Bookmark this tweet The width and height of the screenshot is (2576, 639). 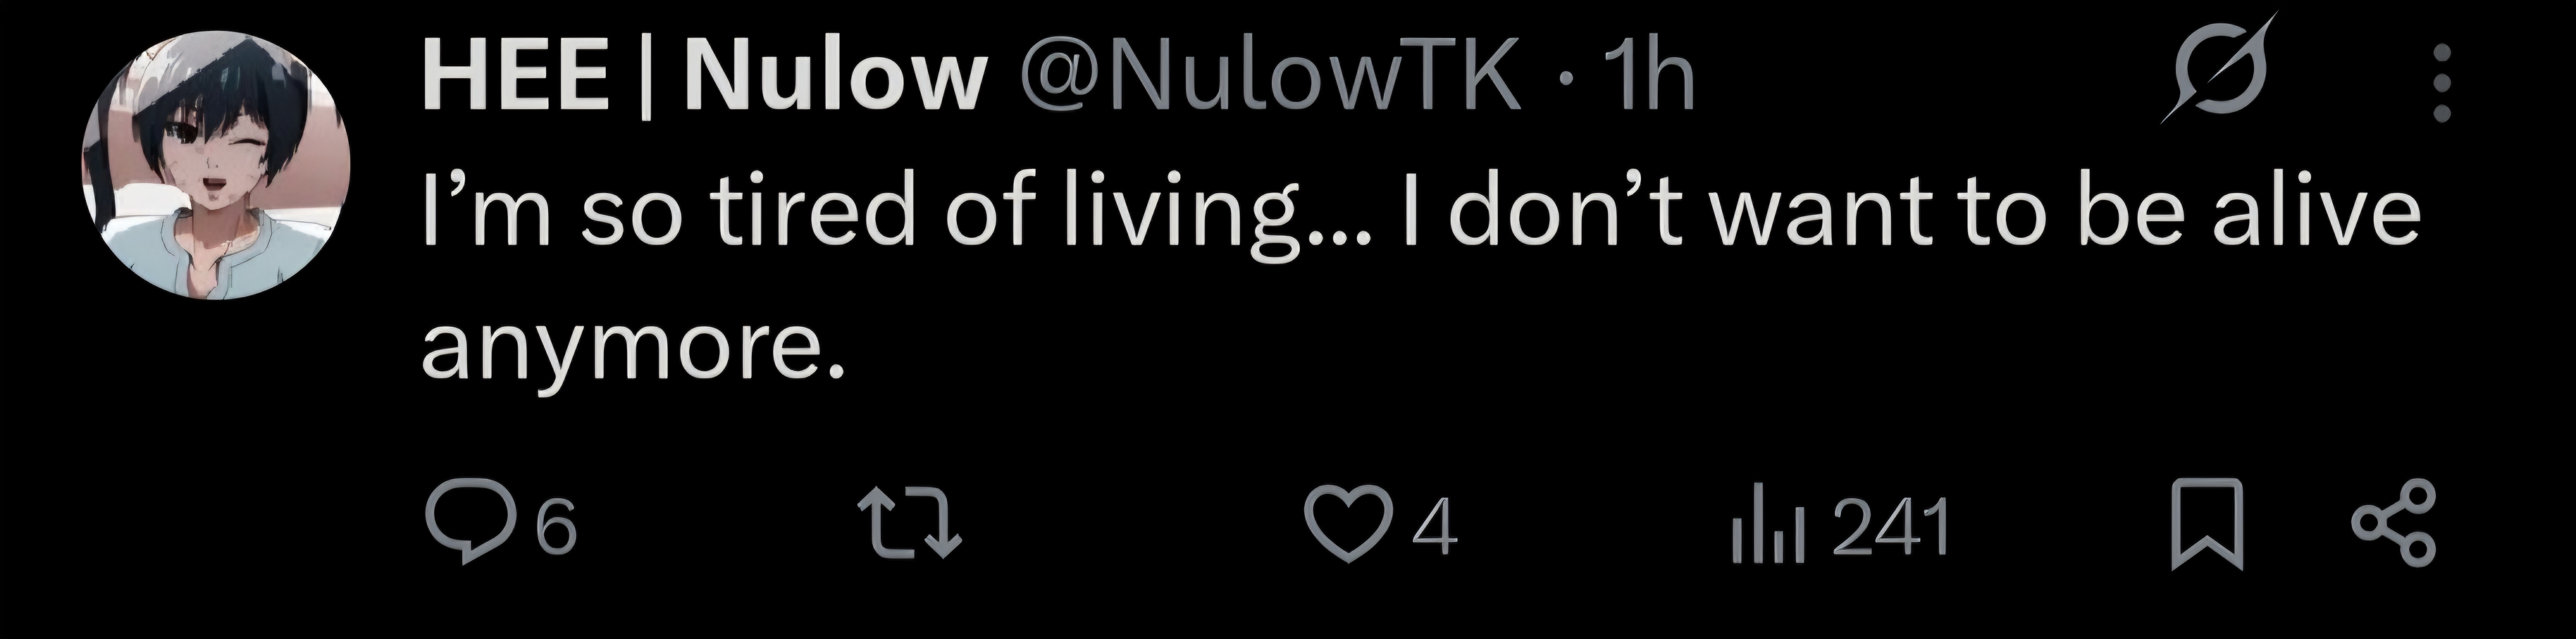coord(2207,524)
